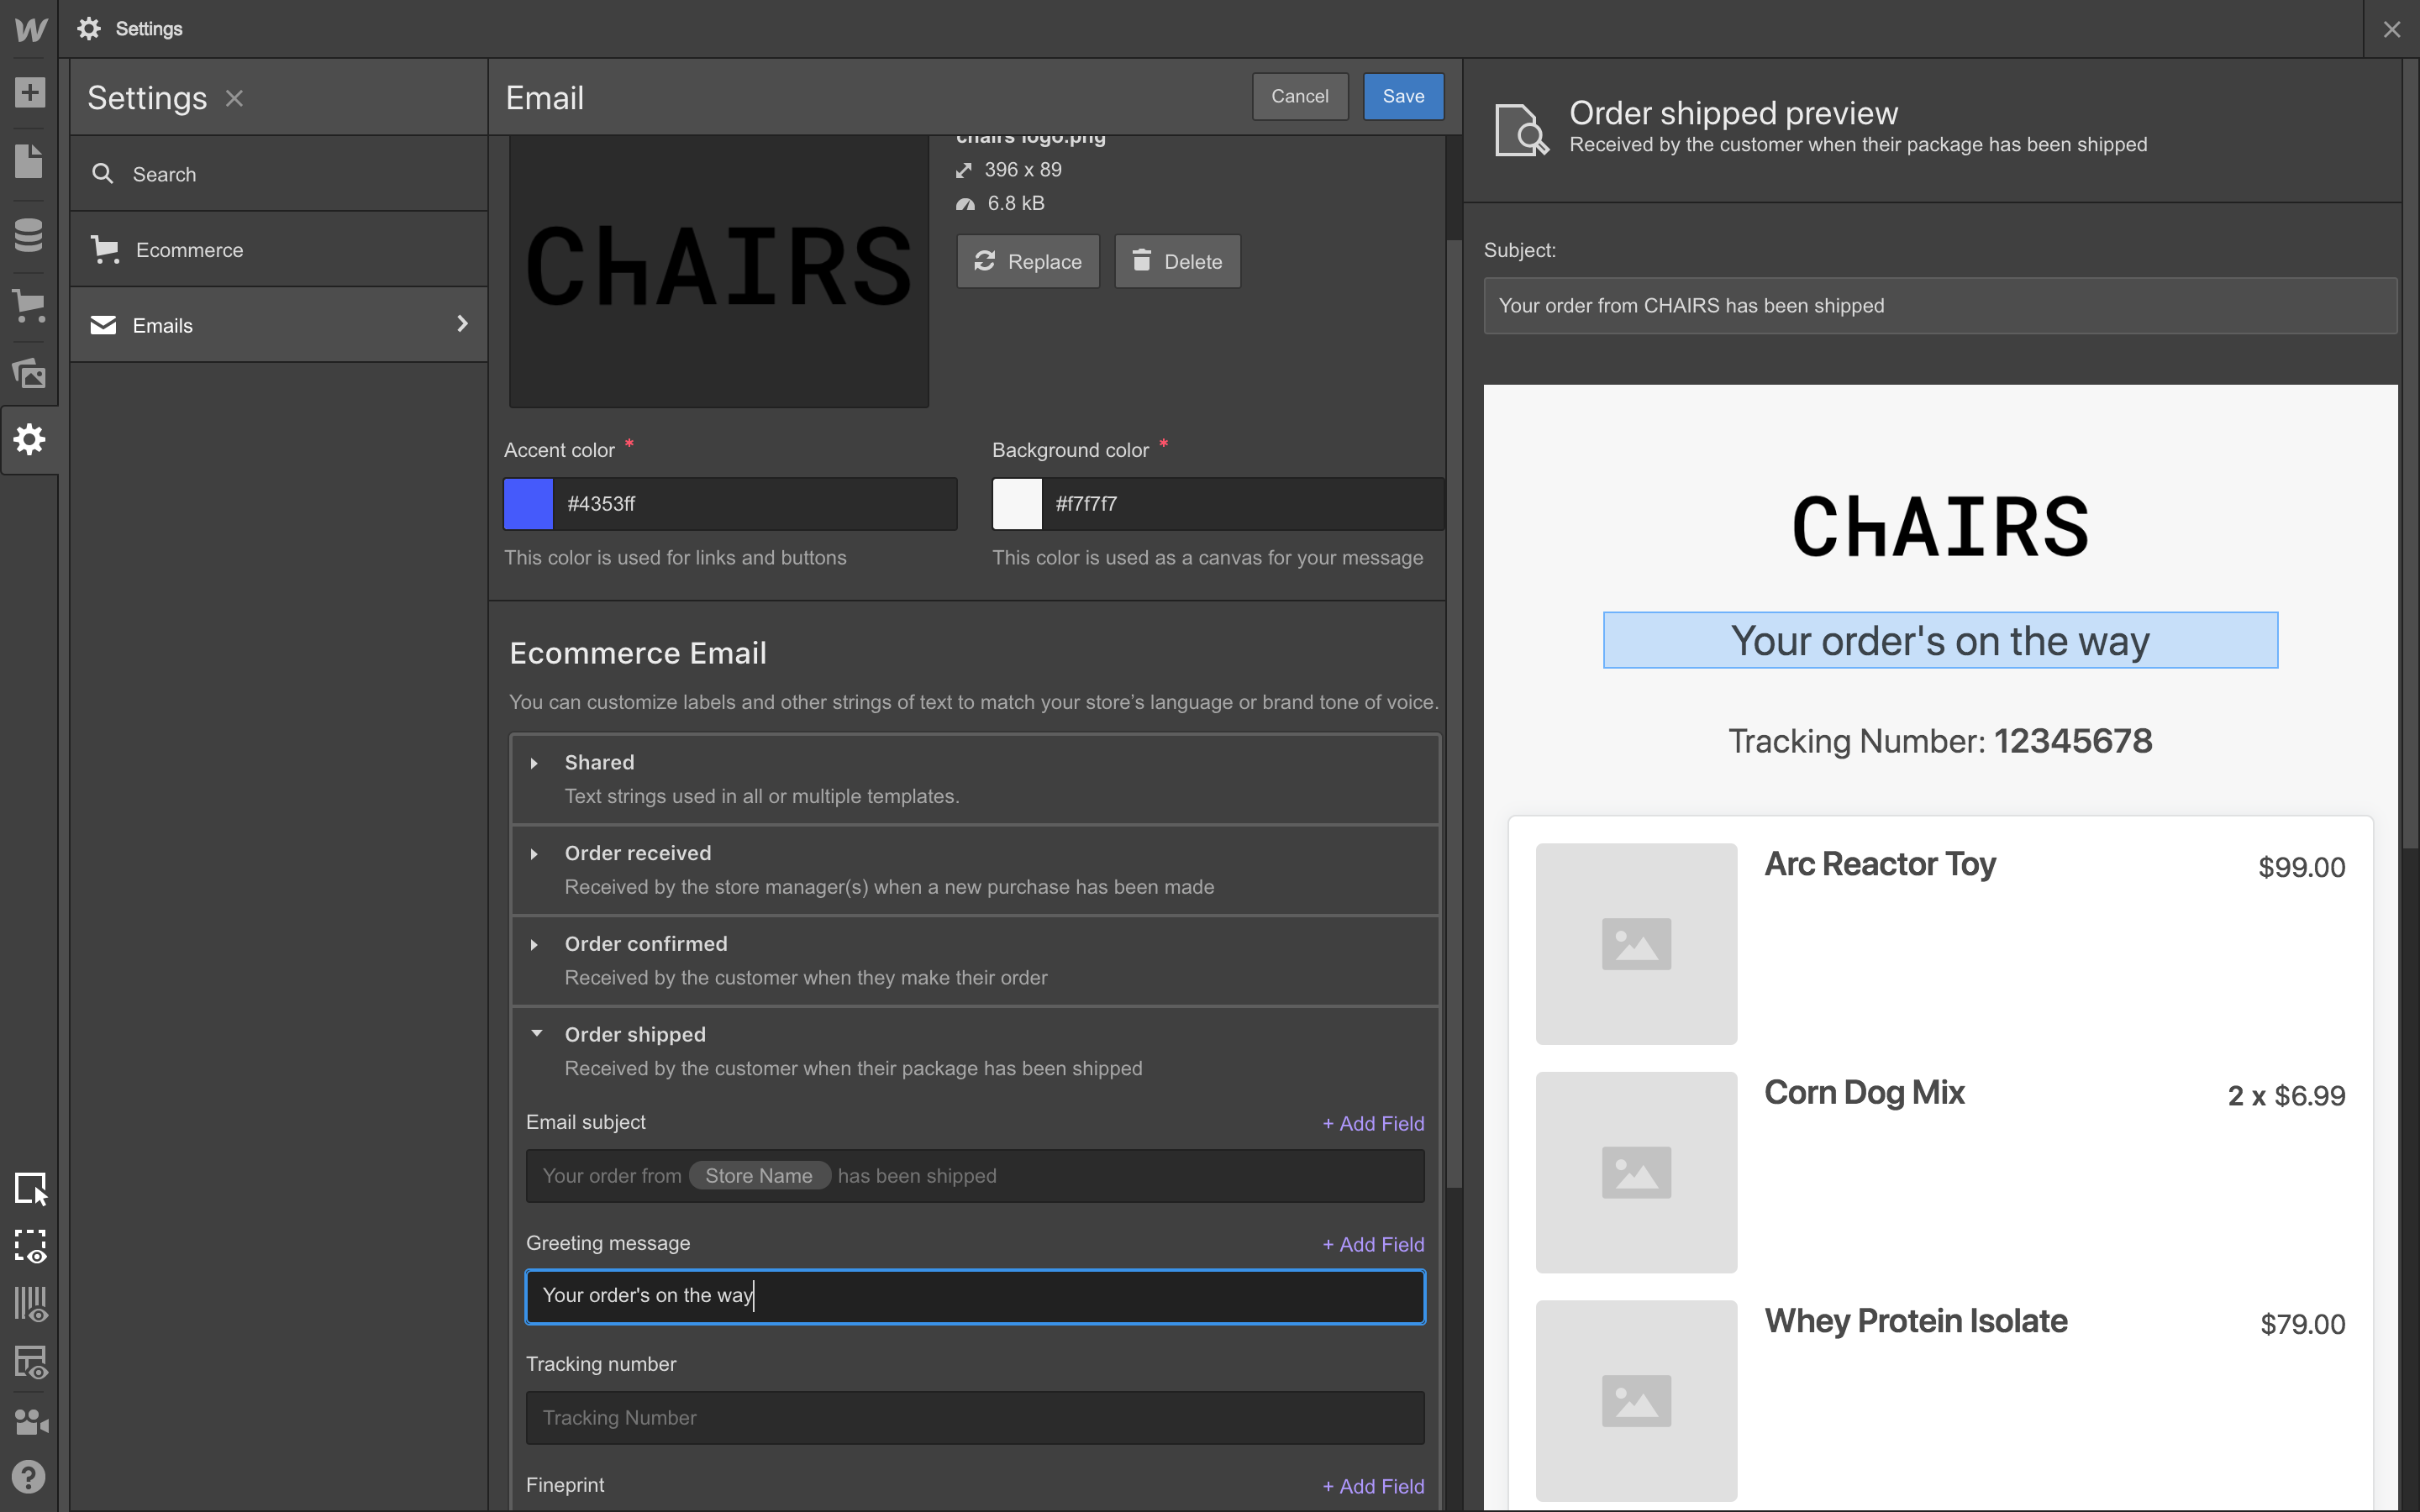Click the Greeting message input field

click(975, 1296)
